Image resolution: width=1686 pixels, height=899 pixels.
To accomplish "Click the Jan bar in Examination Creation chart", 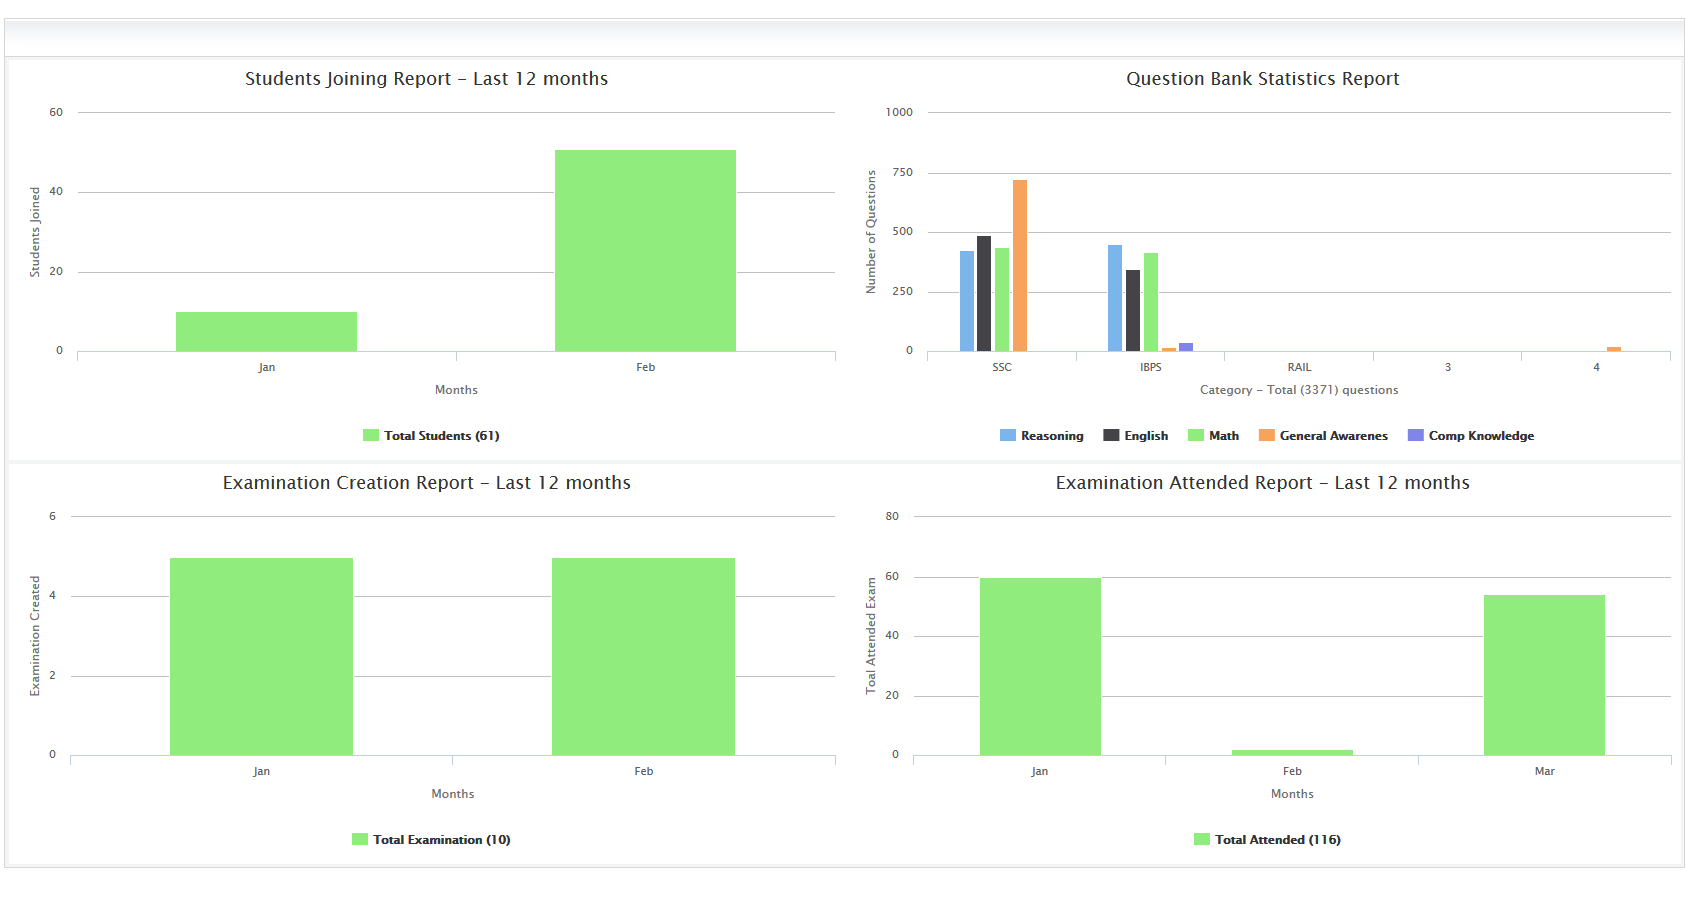I will coord(261,656).
